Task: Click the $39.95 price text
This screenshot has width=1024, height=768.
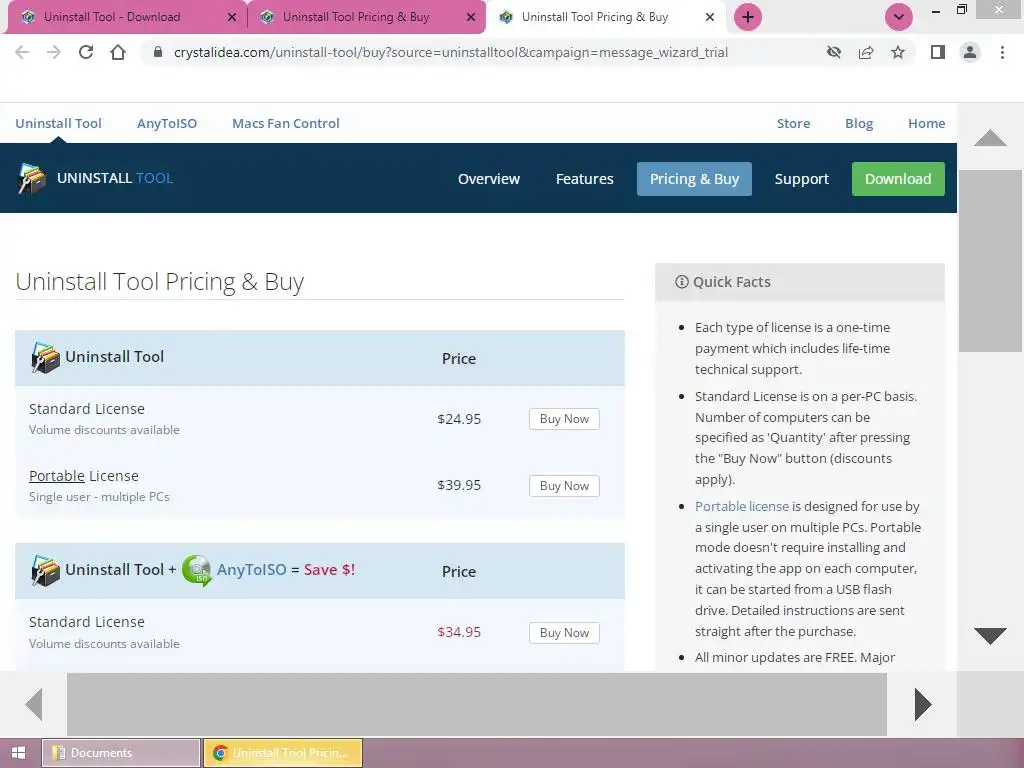Action: pyautogui.click(x=459, y=485)
